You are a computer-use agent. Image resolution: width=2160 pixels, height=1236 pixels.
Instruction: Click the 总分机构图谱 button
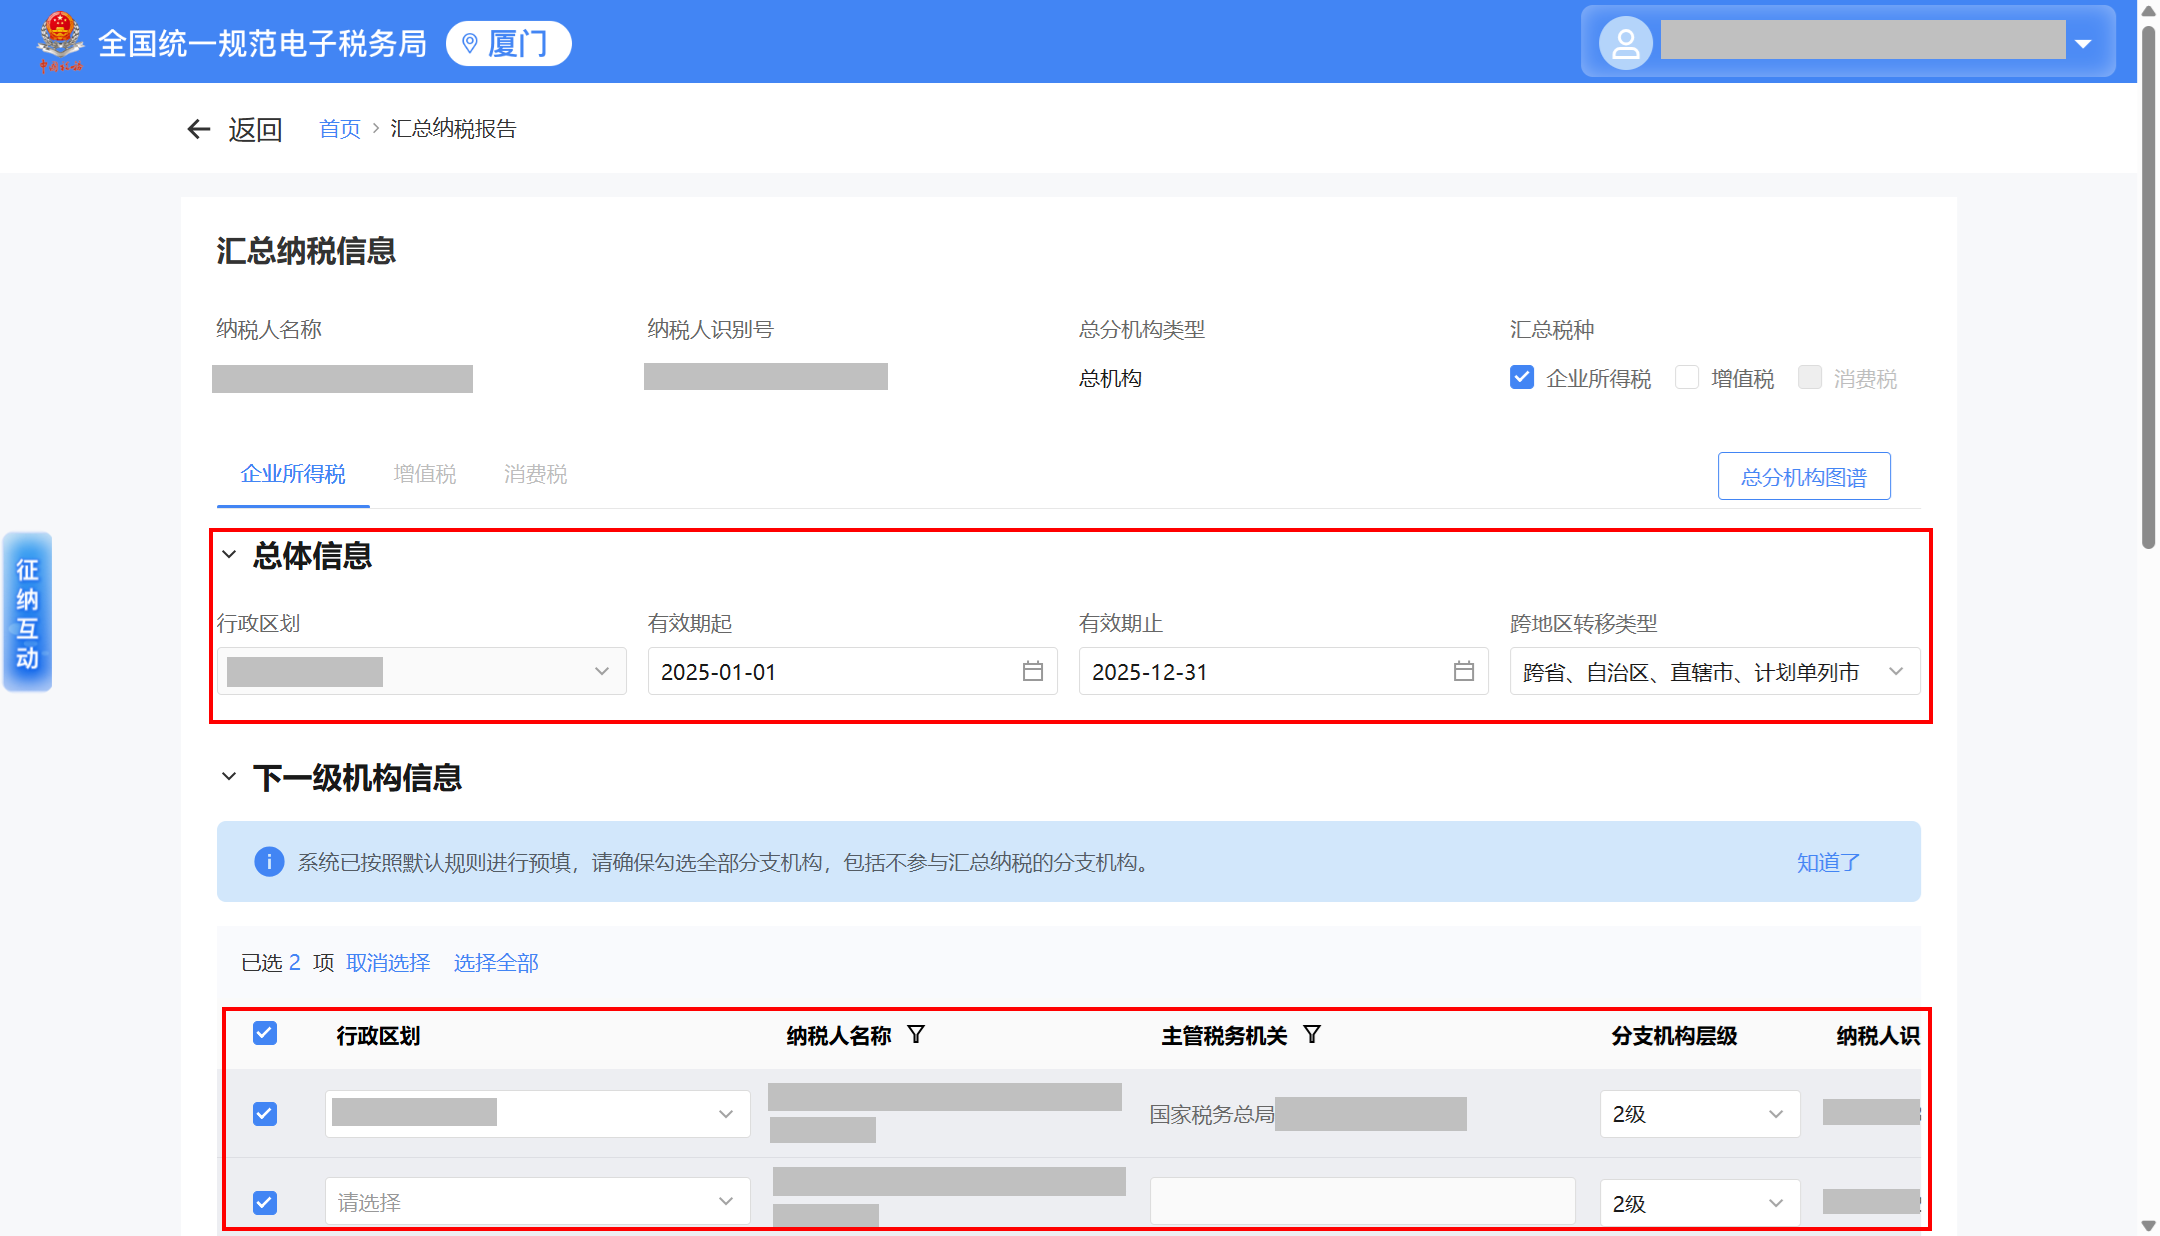point(1803,476)
